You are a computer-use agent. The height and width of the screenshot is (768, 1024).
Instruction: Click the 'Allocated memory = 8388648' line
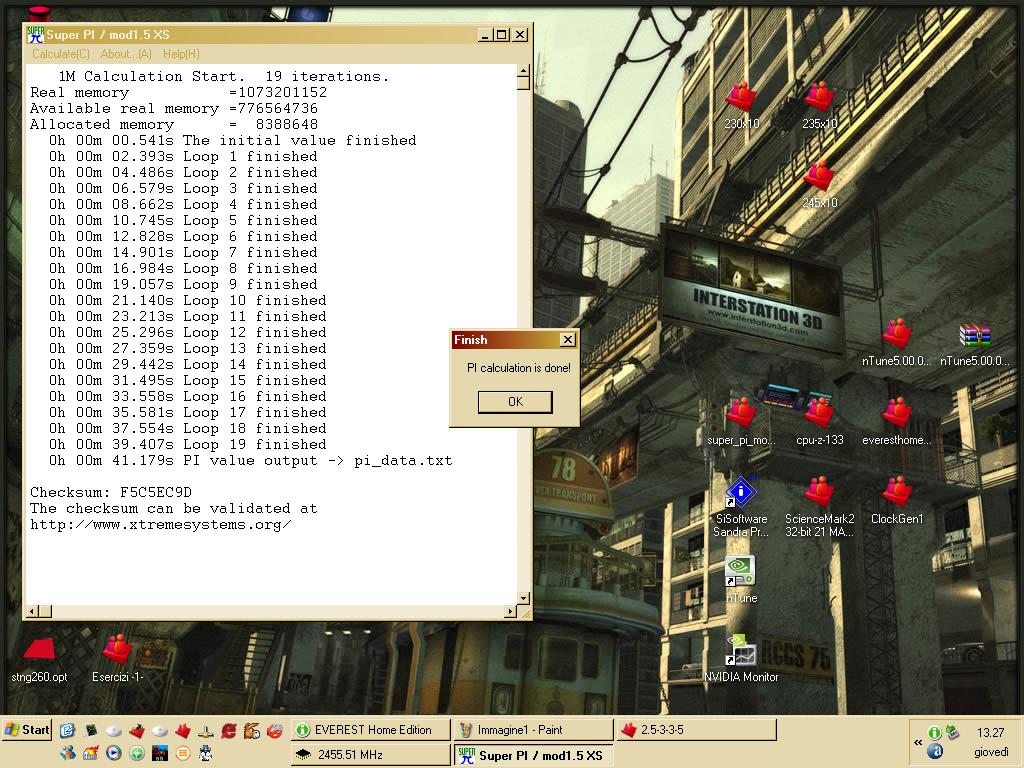(x=174, y=125)
